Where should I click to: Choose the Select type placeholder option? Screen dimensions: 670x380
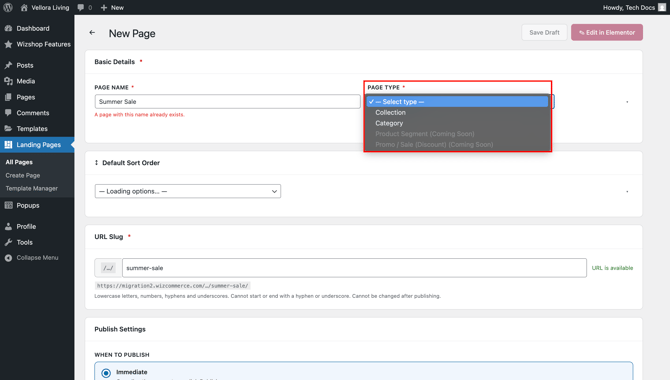pos(457,102)
